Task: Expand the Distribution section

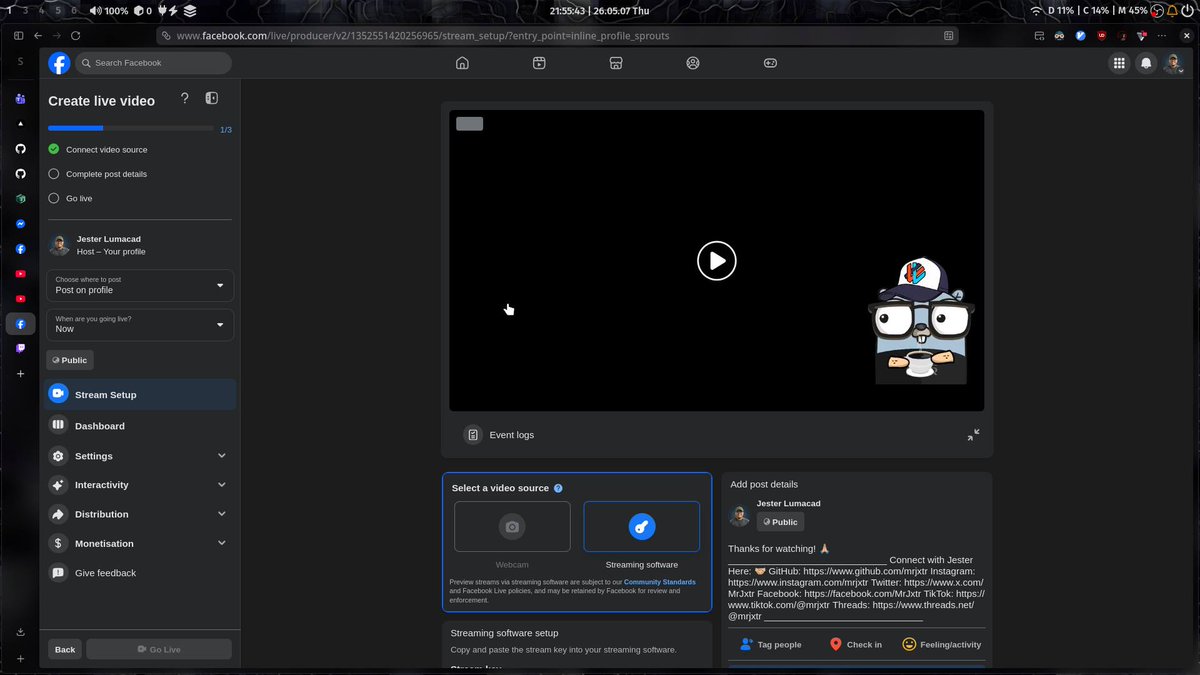Action: (x=140, y=514)
